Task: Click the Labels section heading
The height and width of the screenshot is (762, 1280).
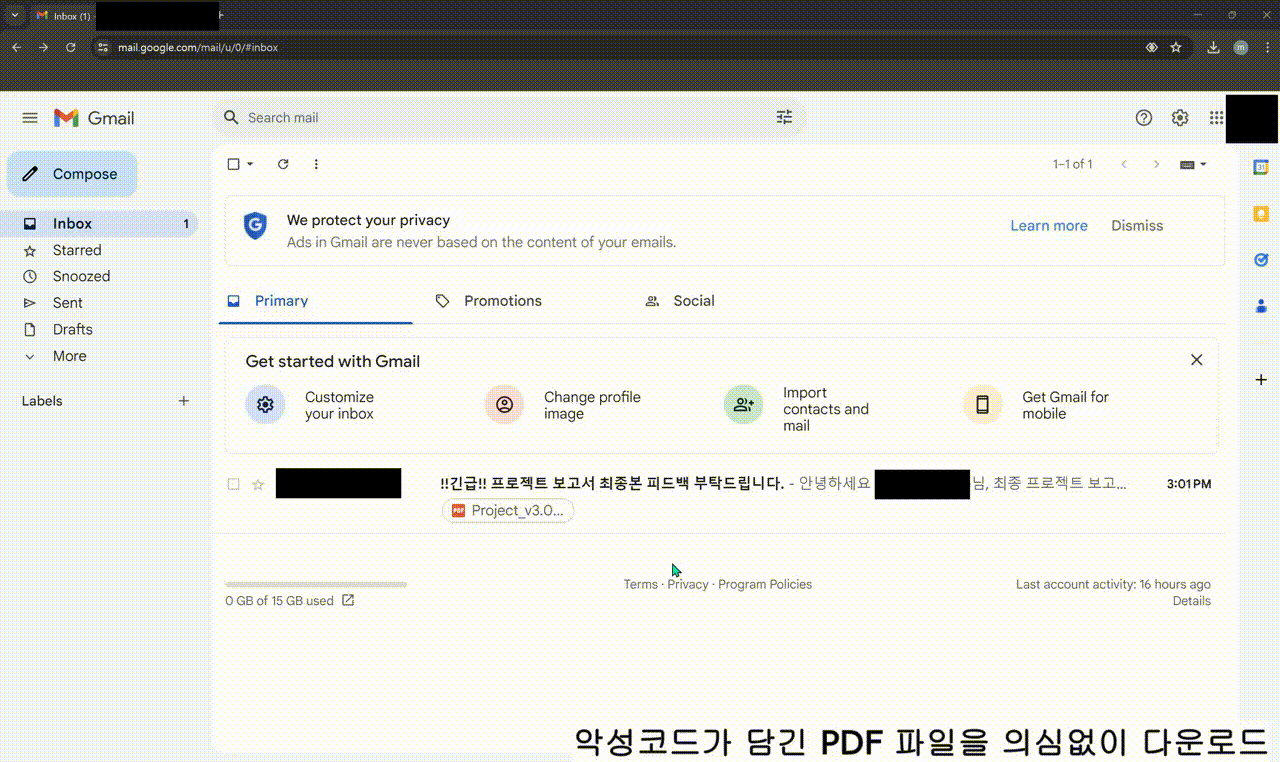Action: point(42,401)
